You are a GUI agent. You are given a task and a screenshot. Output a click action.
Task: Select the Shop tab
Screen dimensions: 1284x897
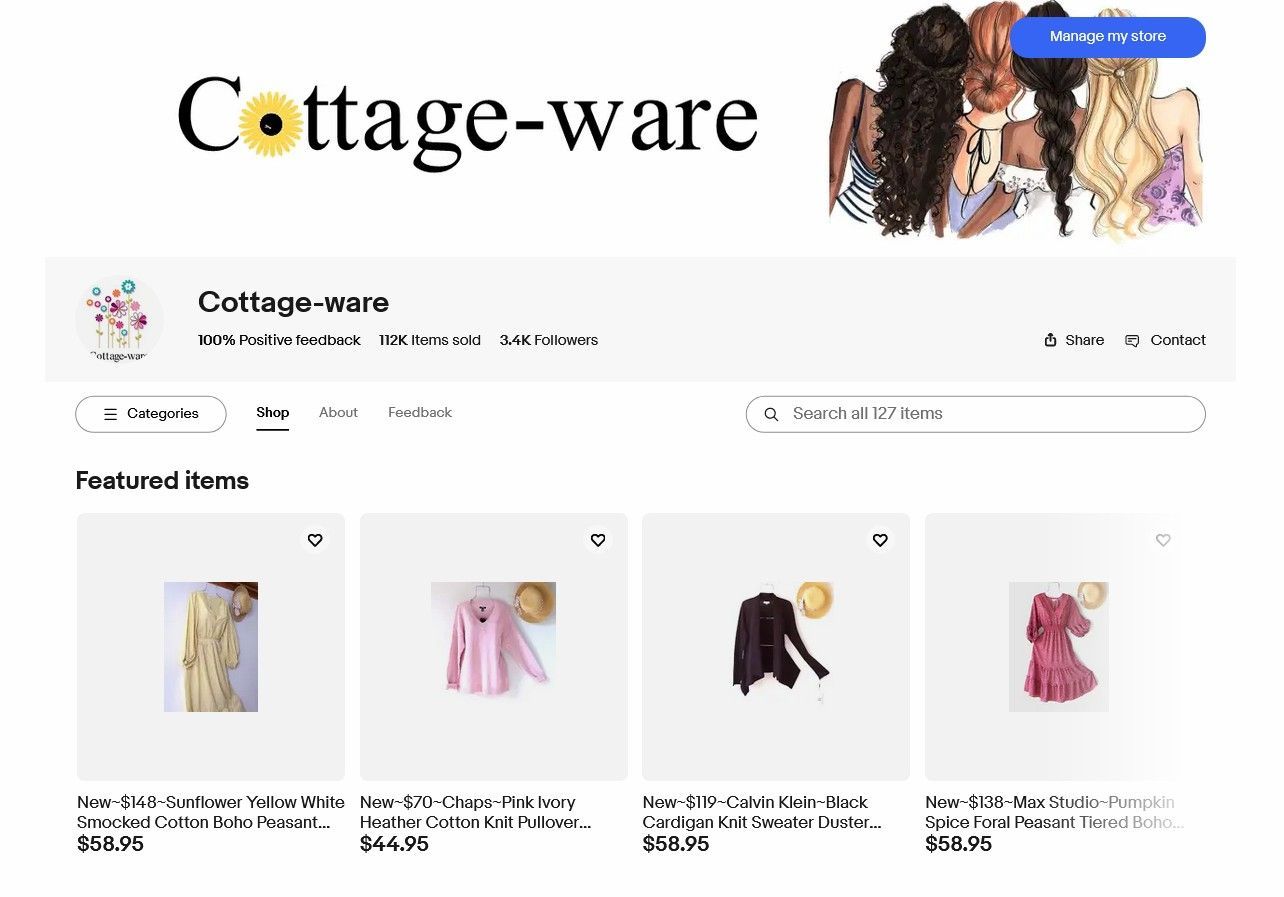[x=272, y=412]
